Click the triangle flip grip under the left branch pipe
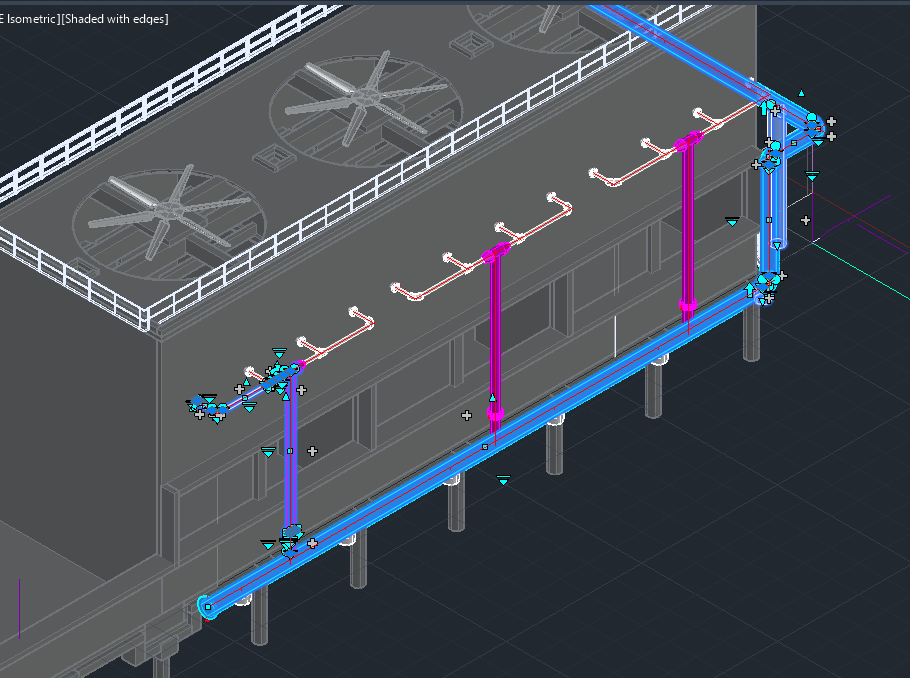Screen dimensions: 910x678 pos(248,408)
